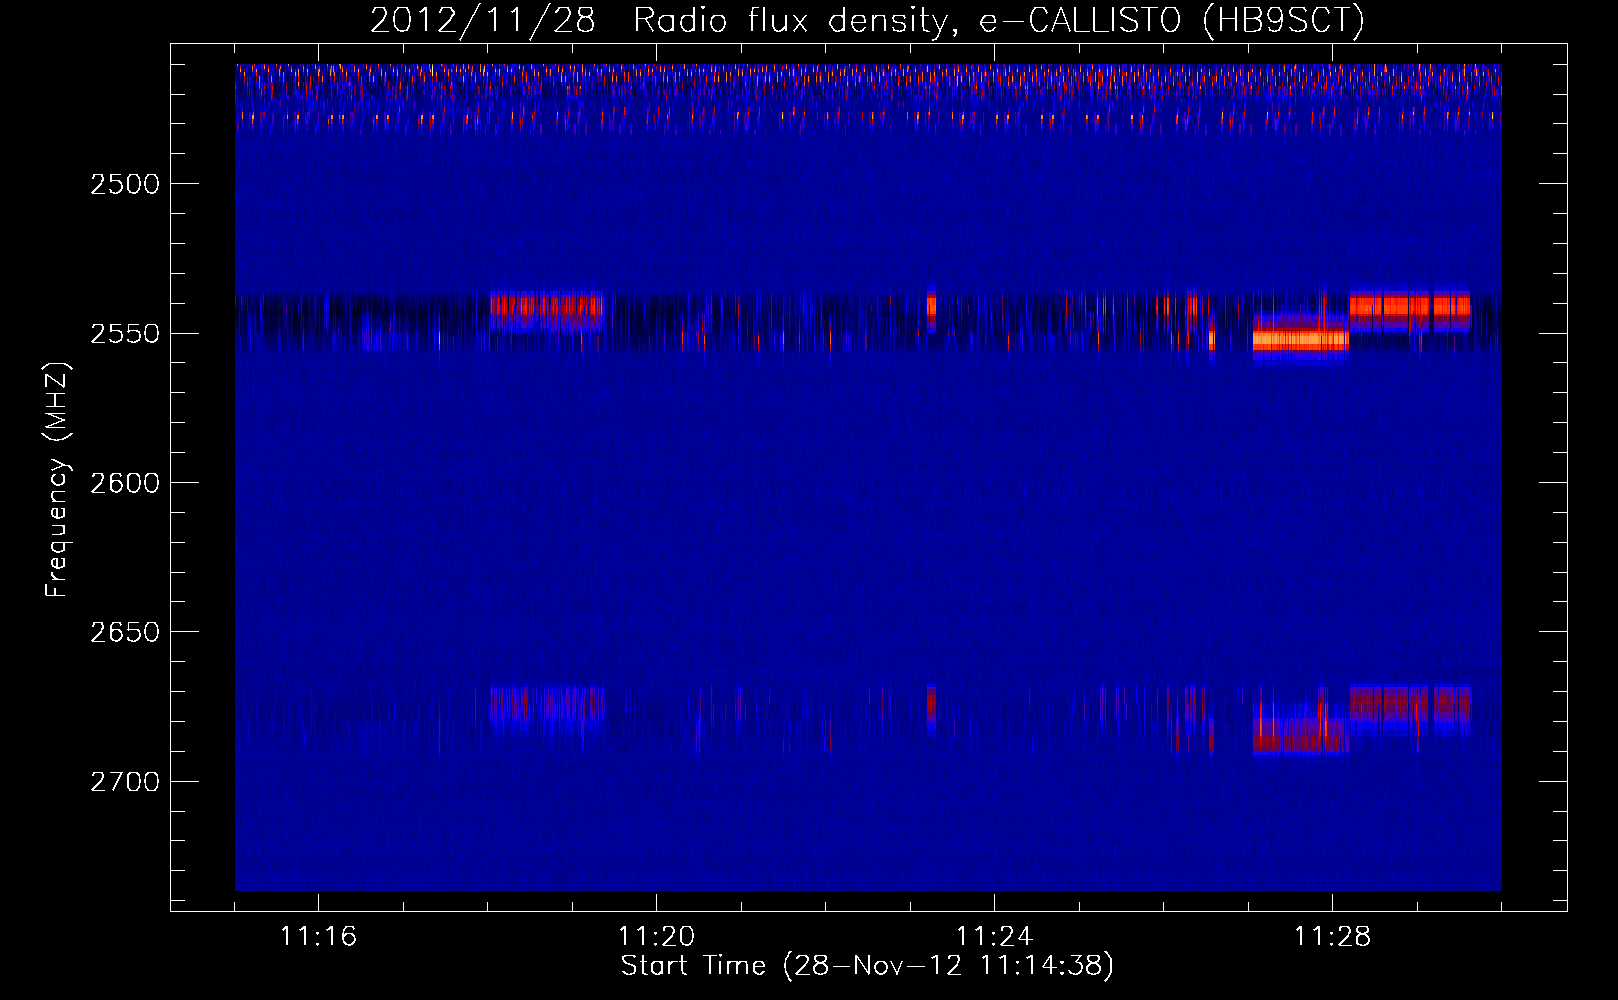This screenshot has width=1618, height=1000.
Task: Click the 11:24 time tick label
Action: (x=994, y=937)
